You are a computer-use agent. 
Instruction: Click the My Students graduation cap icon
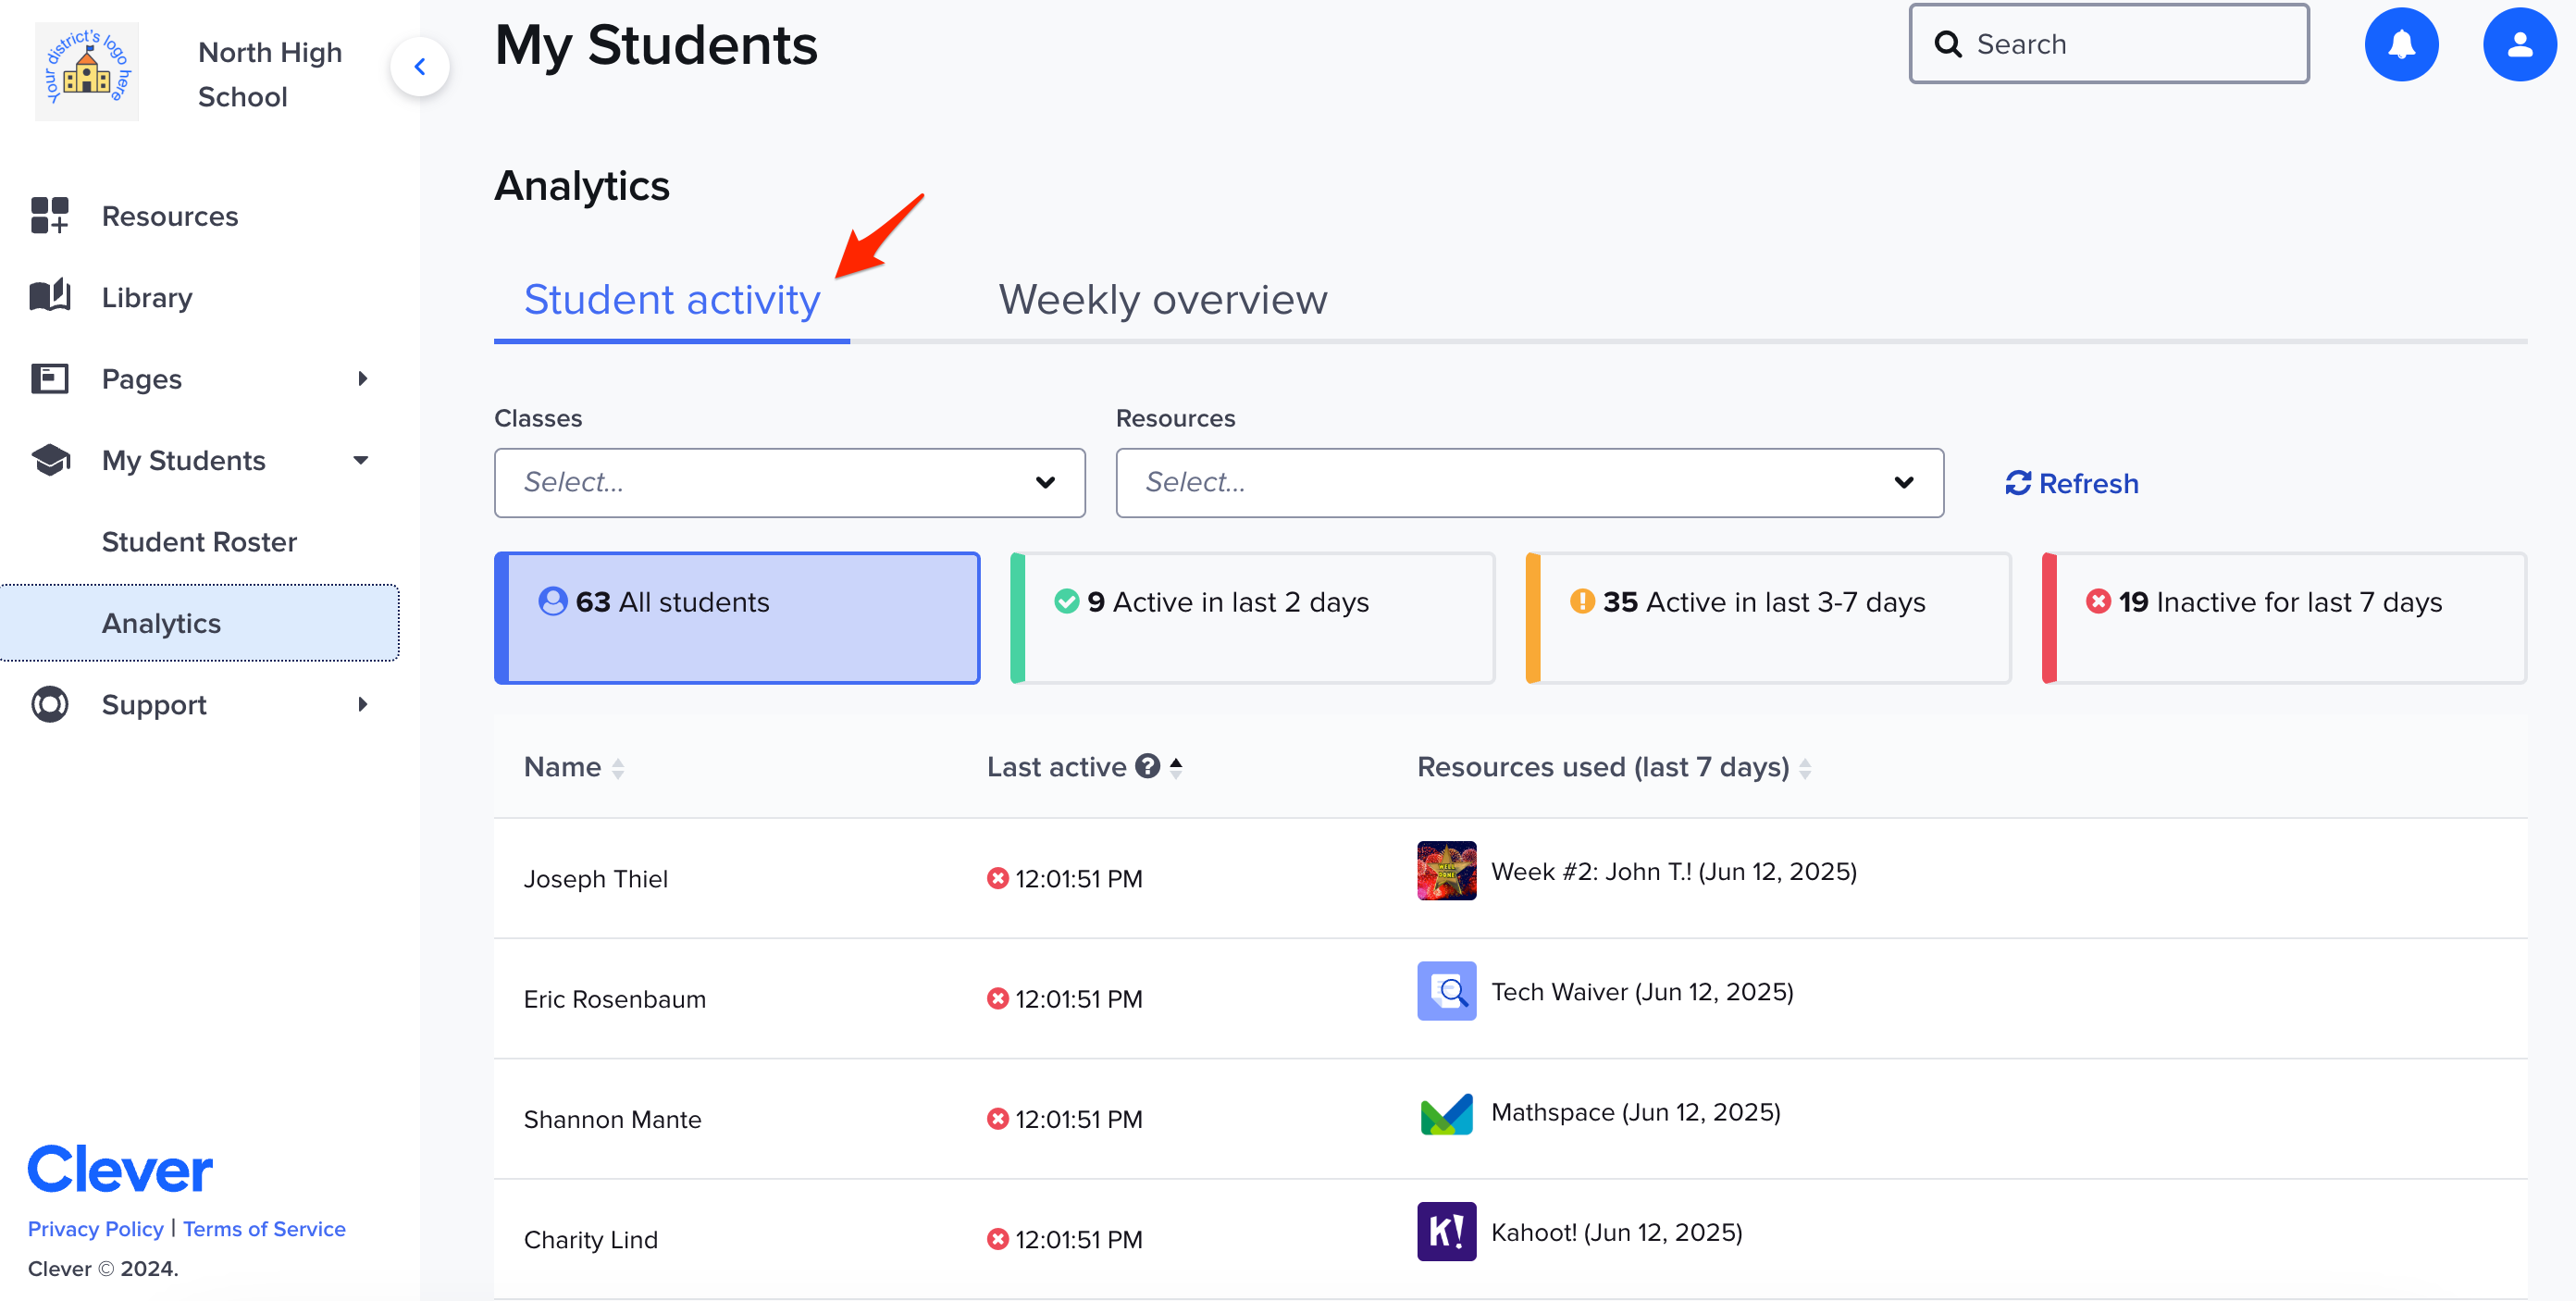[51, 460]
